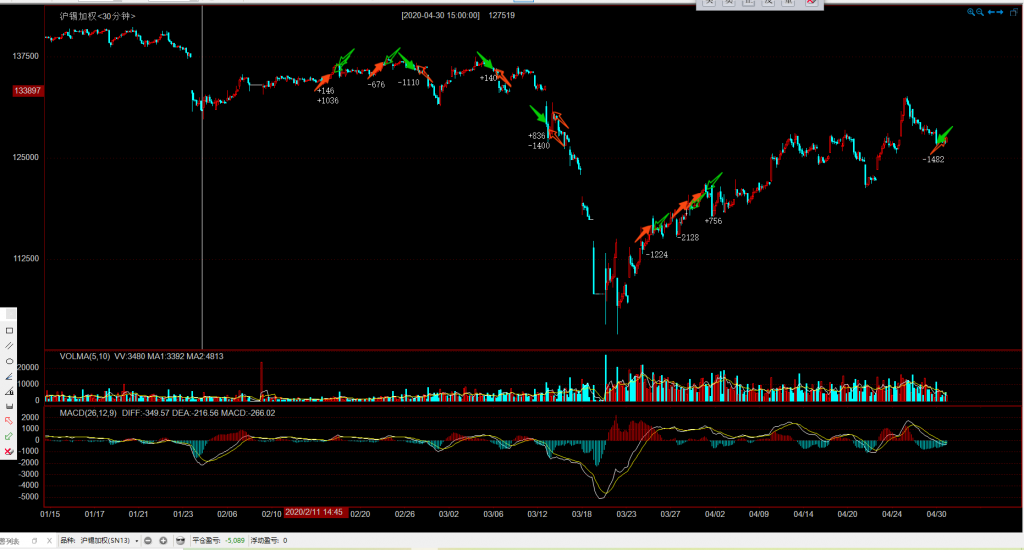The height and width of the screenshot is (550, 1024).
Task: Click the restore window icon at top right
Action: click(1015, 12)
